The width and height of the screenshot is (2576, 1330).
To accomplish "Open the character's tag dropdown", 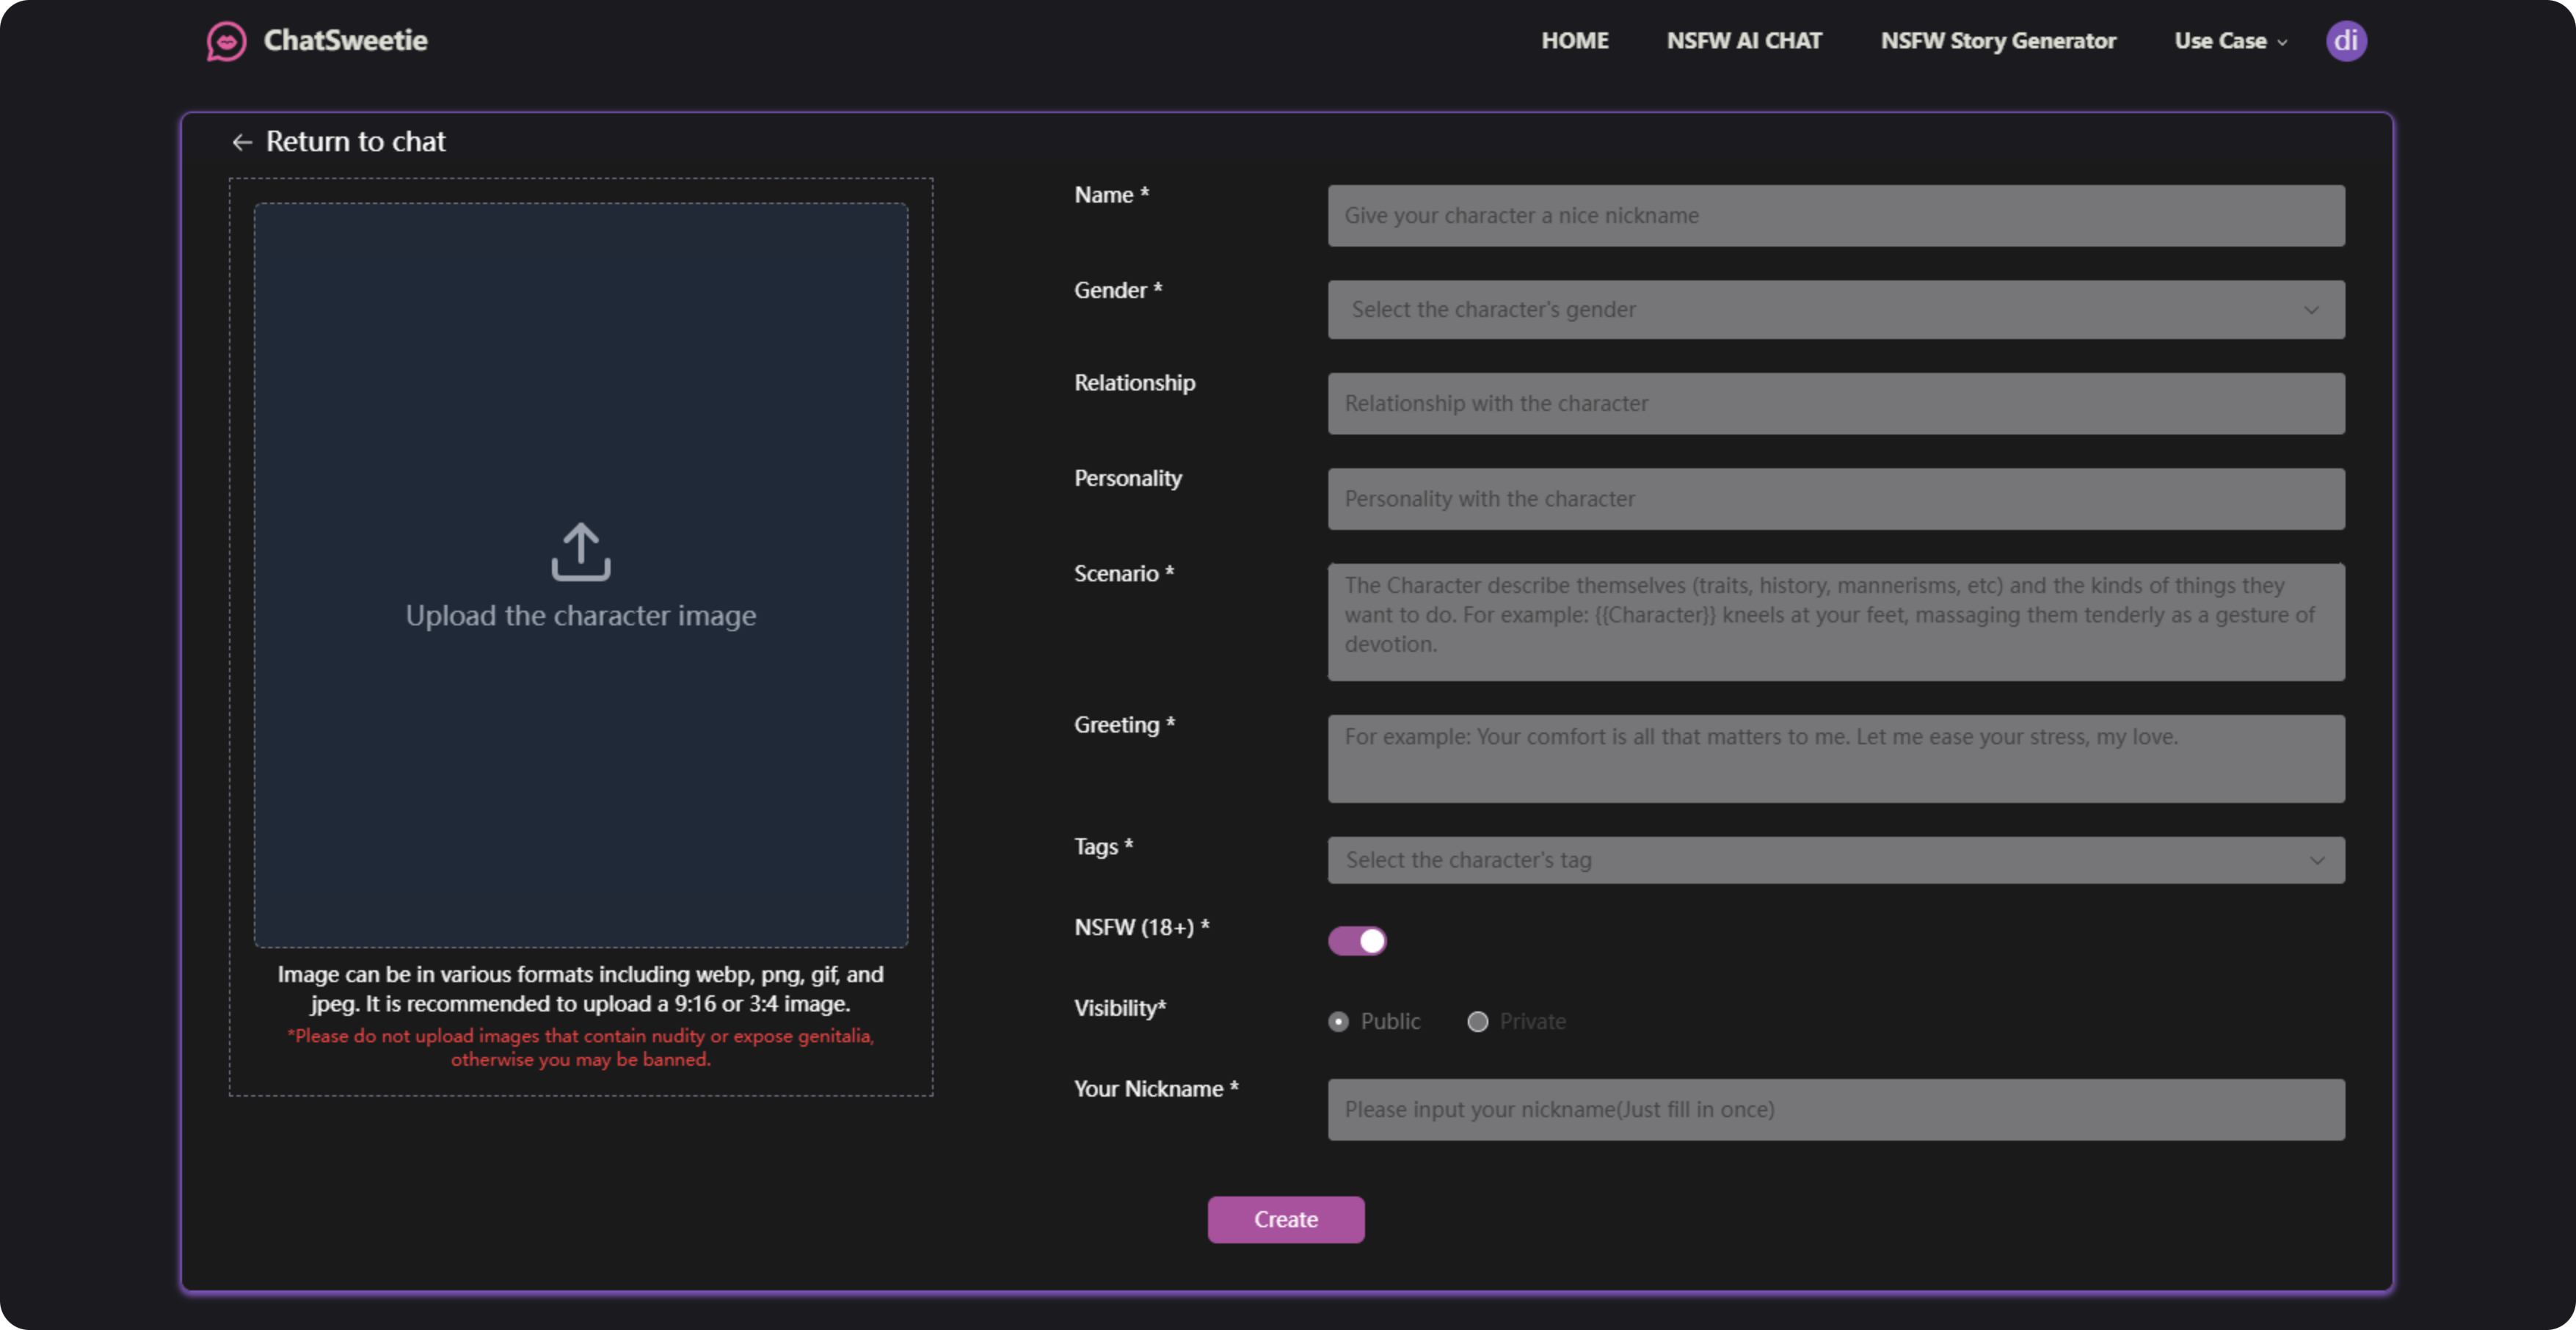I will tap(1800, 860).
